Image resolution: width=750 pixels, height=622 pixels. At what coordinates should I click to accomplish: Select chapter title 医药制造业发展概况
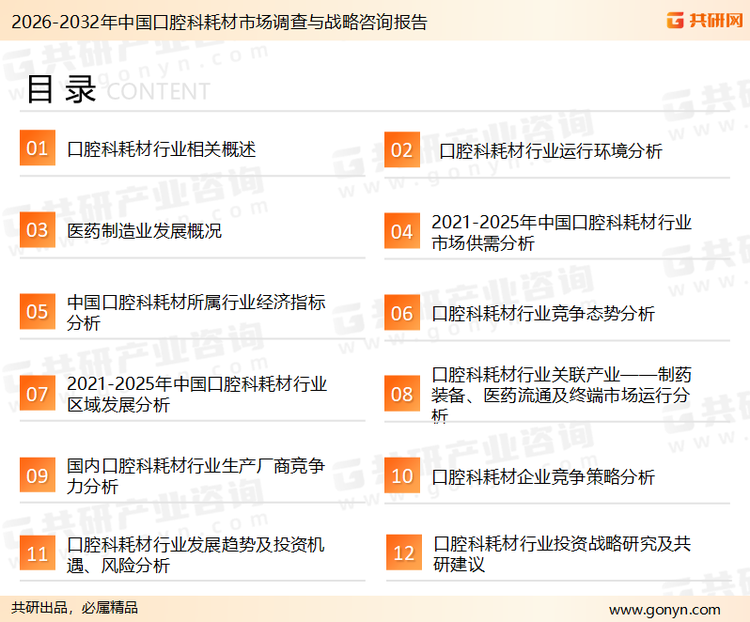click(144, 231)
